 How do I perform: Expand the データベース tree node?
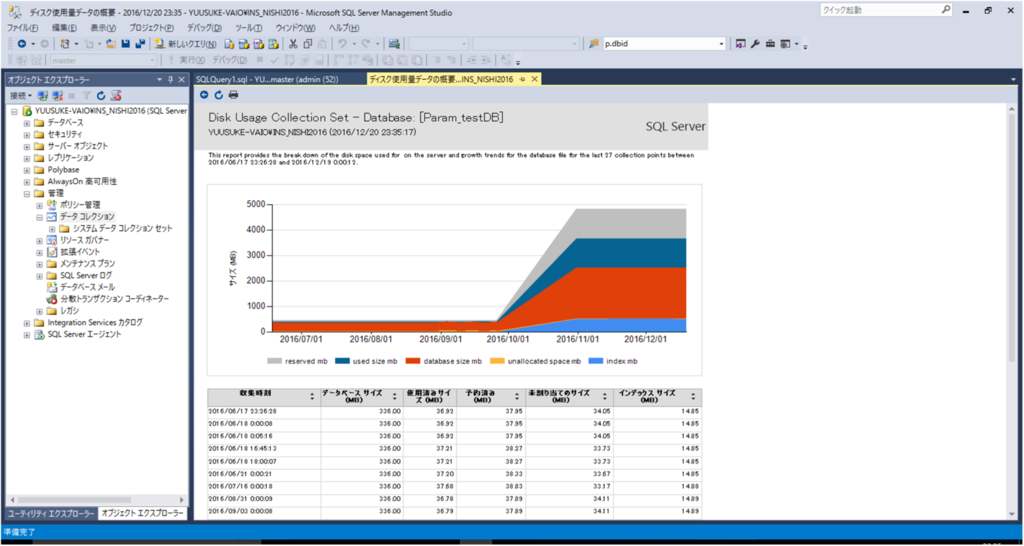pyautogui.click(x=27, y=123)
